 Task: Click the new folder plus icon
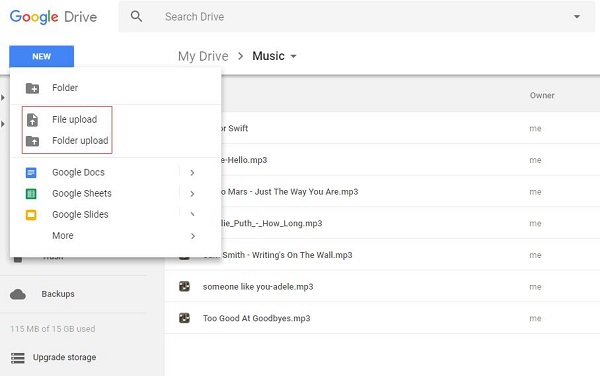pos(33,88)
